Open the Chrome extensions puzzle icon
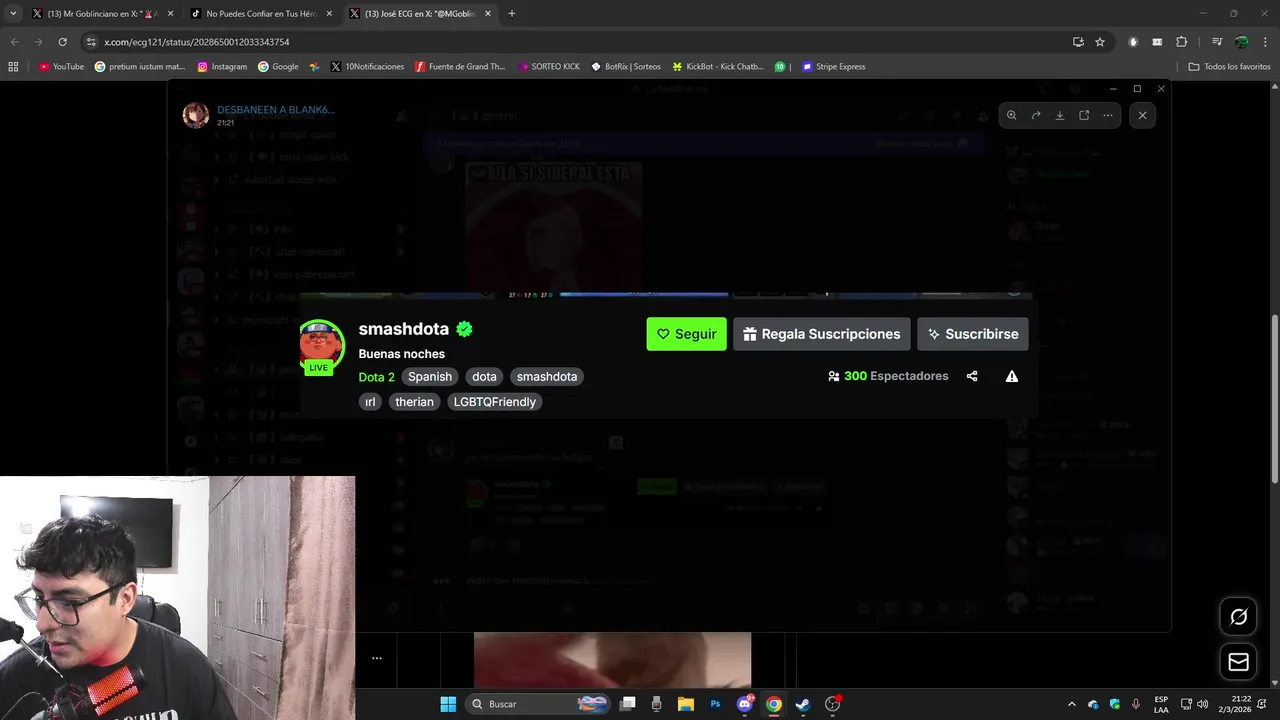The width and height of the screenshot is (1280, 720). coord(1182,42)
